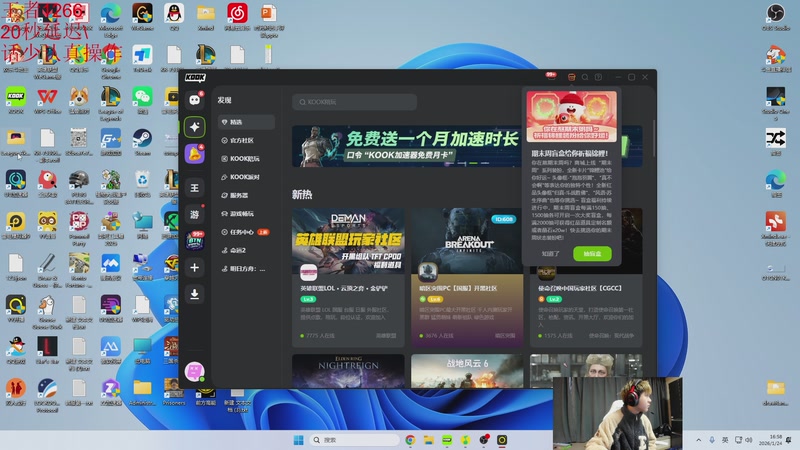Open KOOK direct messages robot icon
This screenshot has width=800, height=450.
(x=194, y=100)
